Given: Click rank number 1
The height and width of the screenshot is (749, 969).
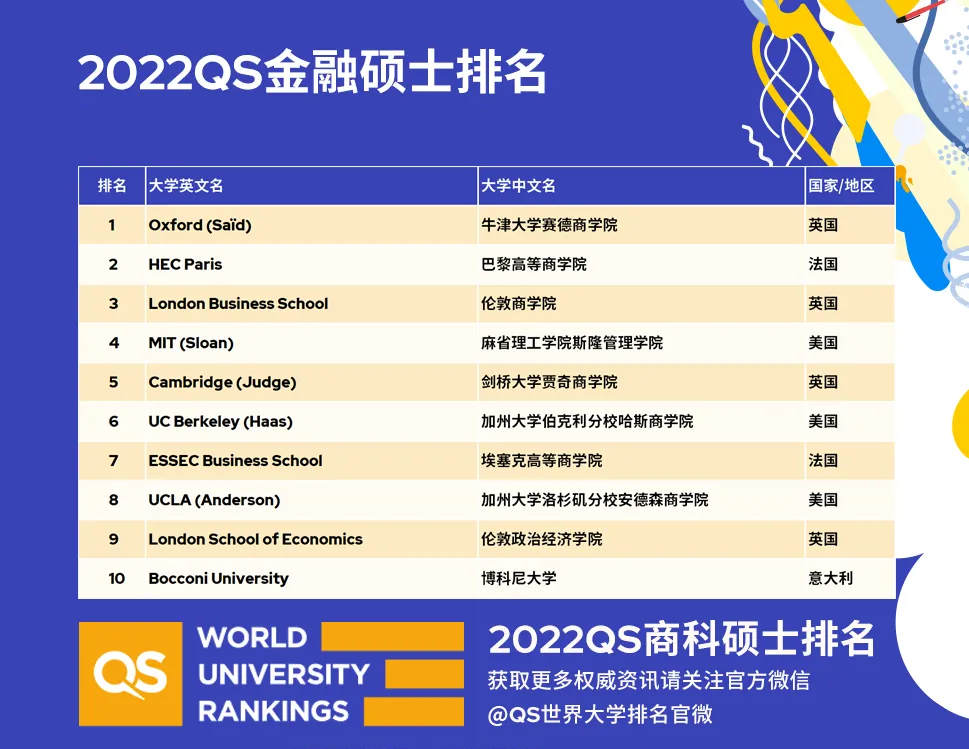Looking at the screenshot, I should [x=112, y=225].
